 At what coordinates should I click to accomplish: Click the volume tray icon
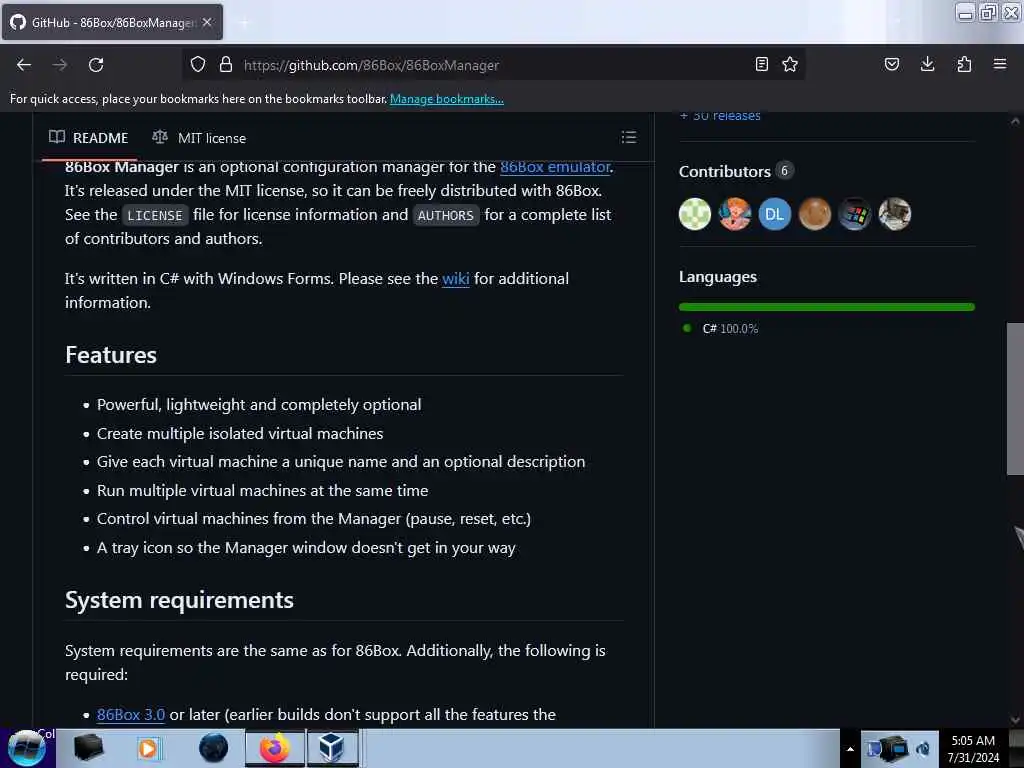point(923,748)
